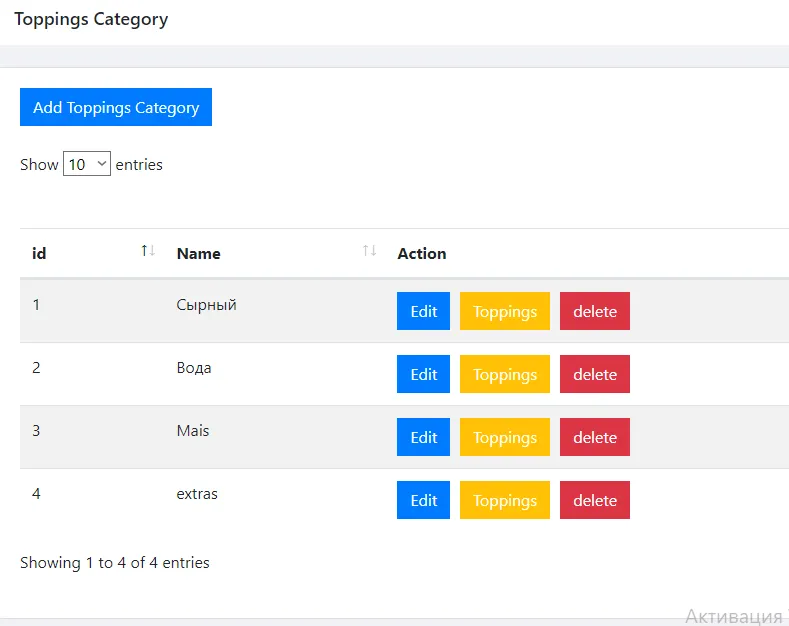Image resolution: width=789 pixels, height=626 pixels.
Task: Edit the extras category
Action: coord(423,500)
